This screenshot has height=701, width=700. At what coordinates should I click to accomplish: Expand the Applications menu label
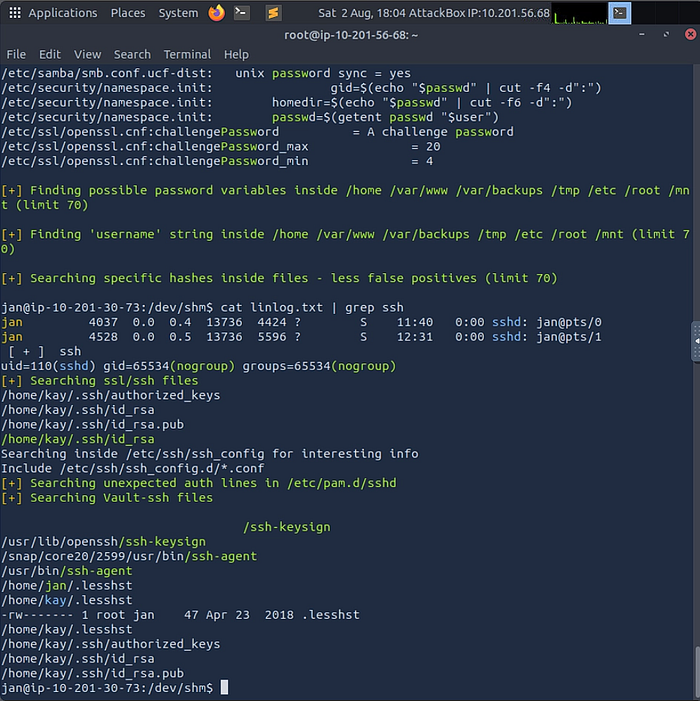point(63,13)
